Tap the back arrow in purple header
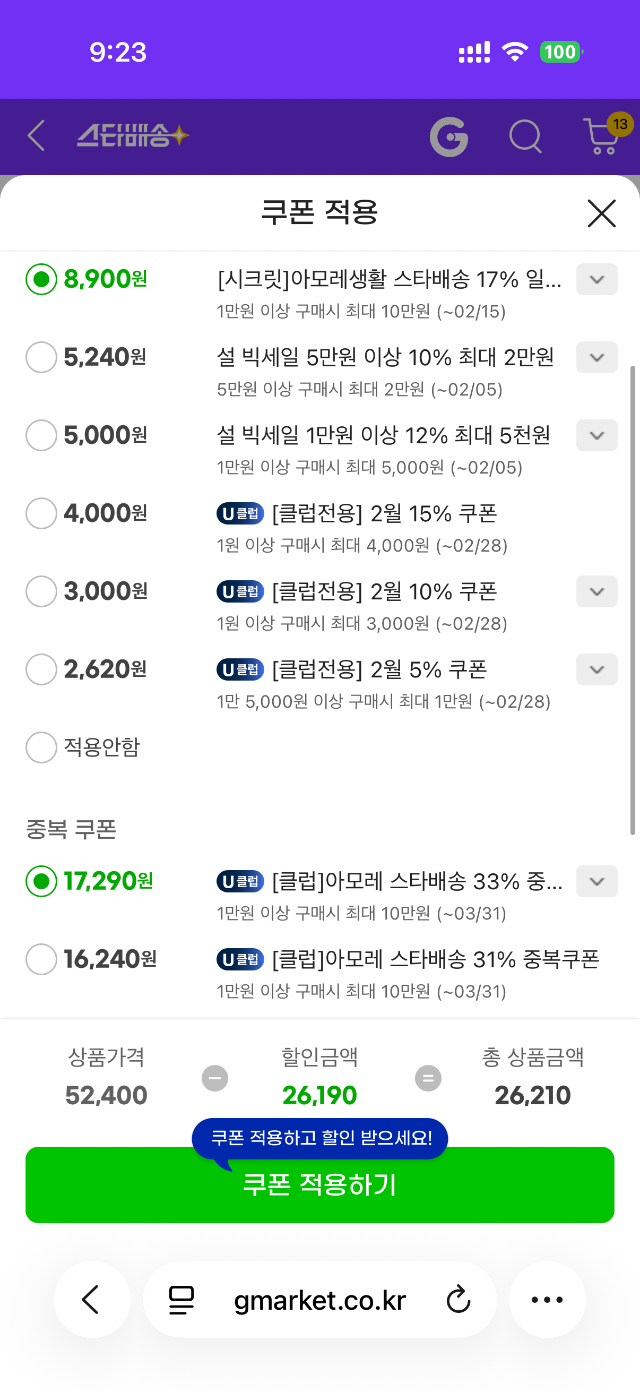 37,136
